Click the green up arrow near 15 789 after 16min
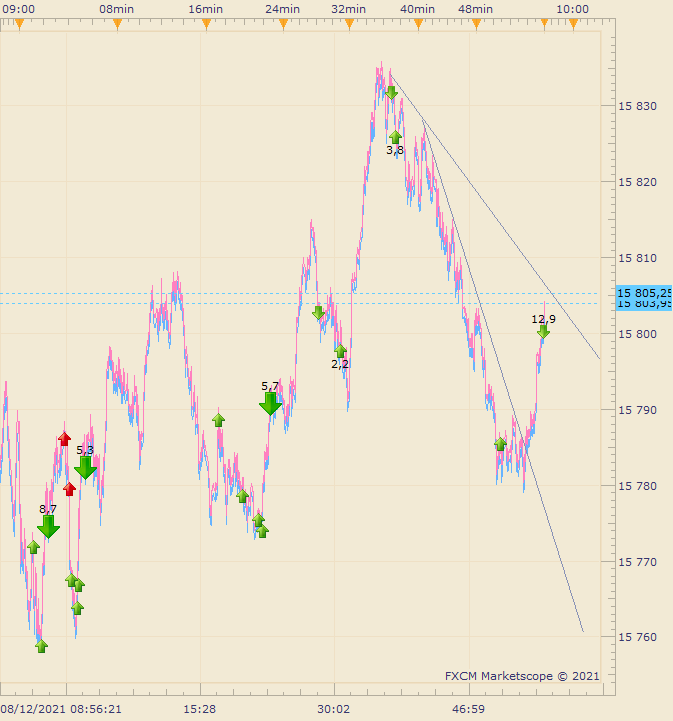 [x=218, y=420]
